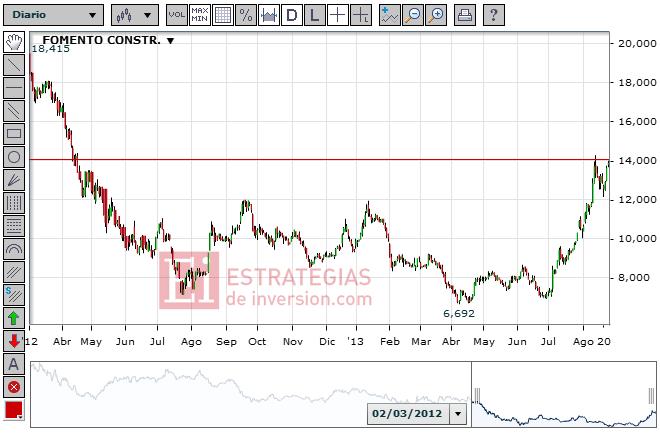Select the parallel channel lines tool

pyautogui.click(x=14, y=111)
